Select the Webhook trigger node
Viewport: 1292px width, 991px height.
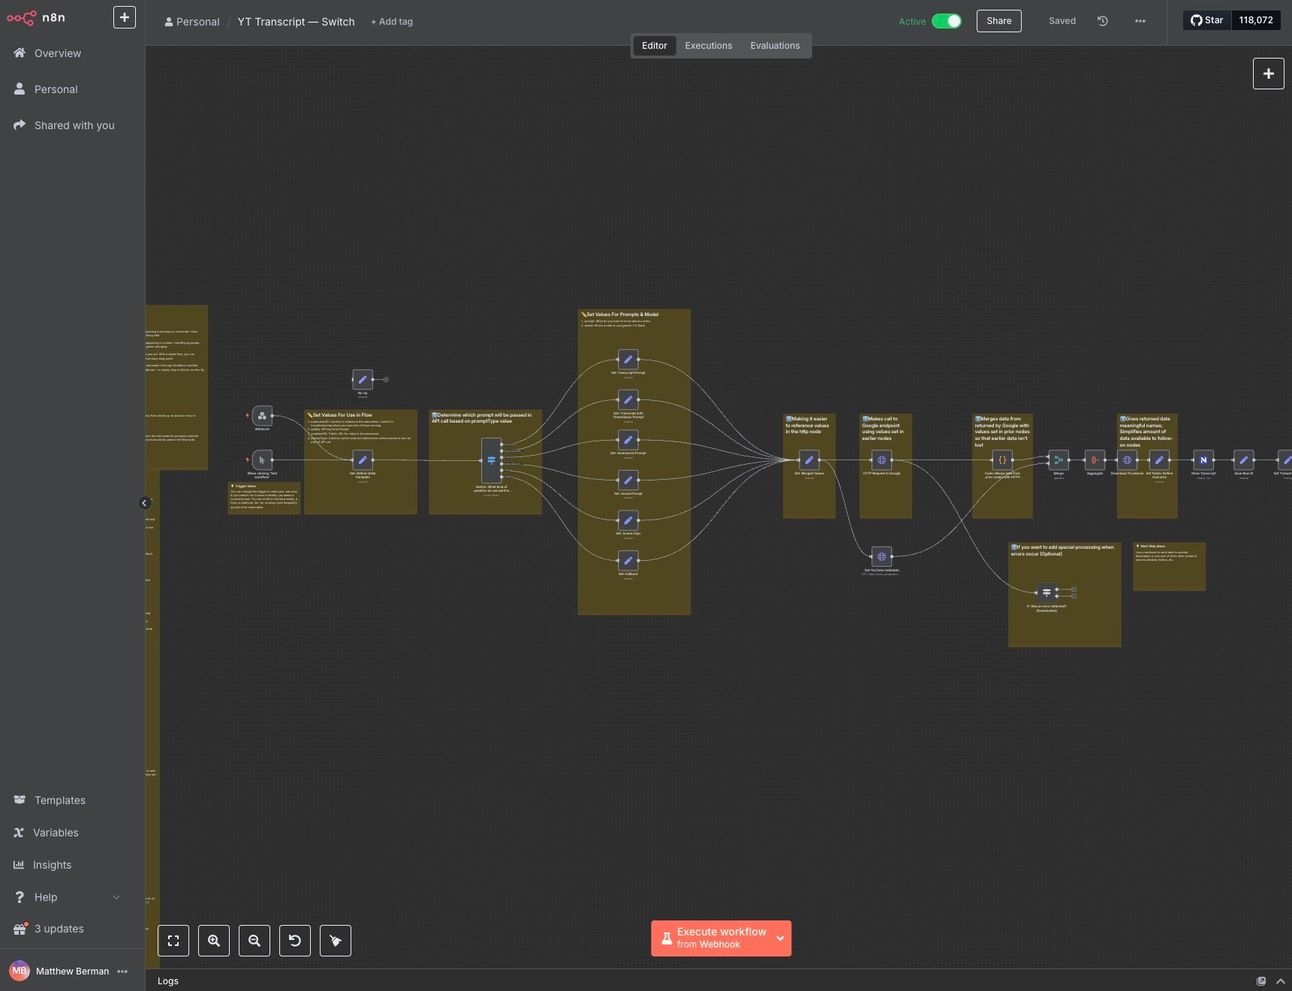[x=262, y=416]
